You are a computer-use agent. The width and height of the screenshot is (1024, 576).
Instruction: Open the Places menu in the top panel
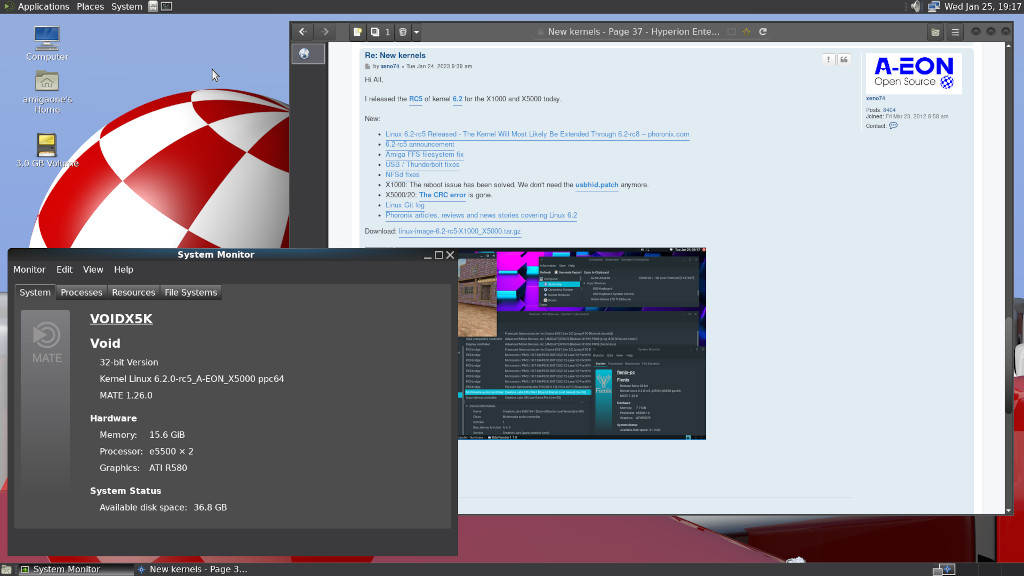point(90,7)
